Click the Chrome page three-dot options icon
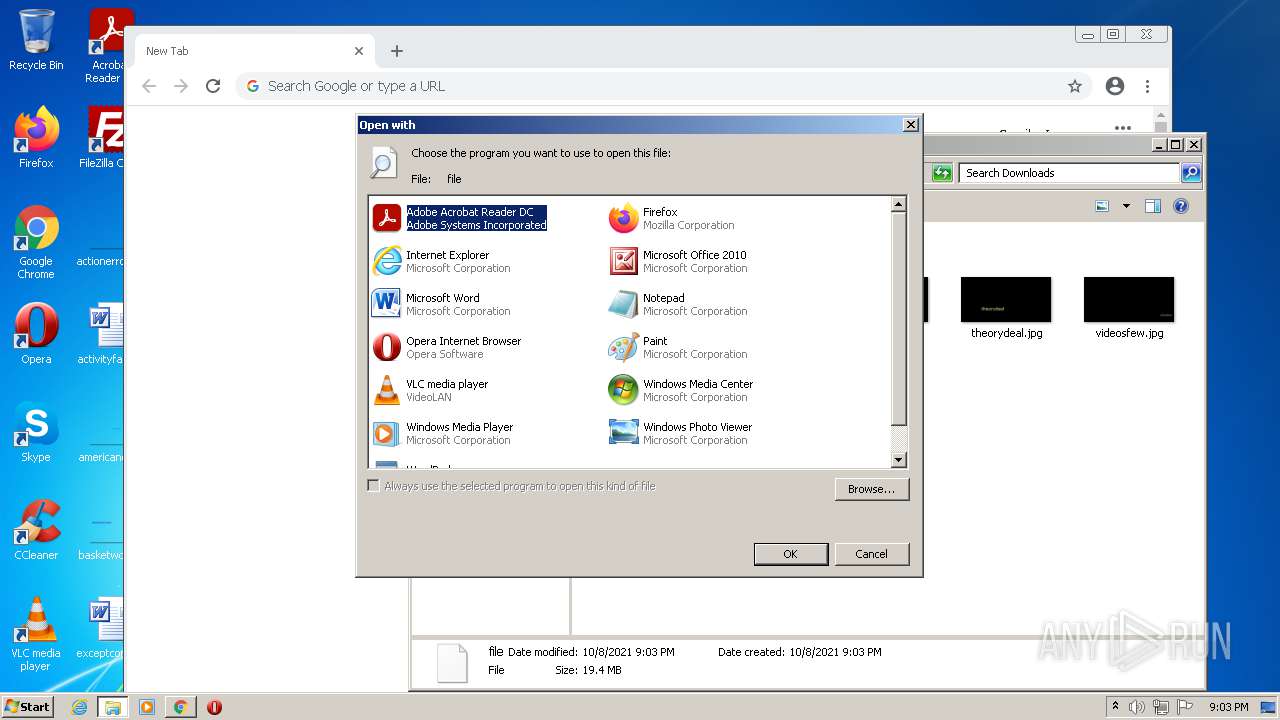 [1123, 128]
